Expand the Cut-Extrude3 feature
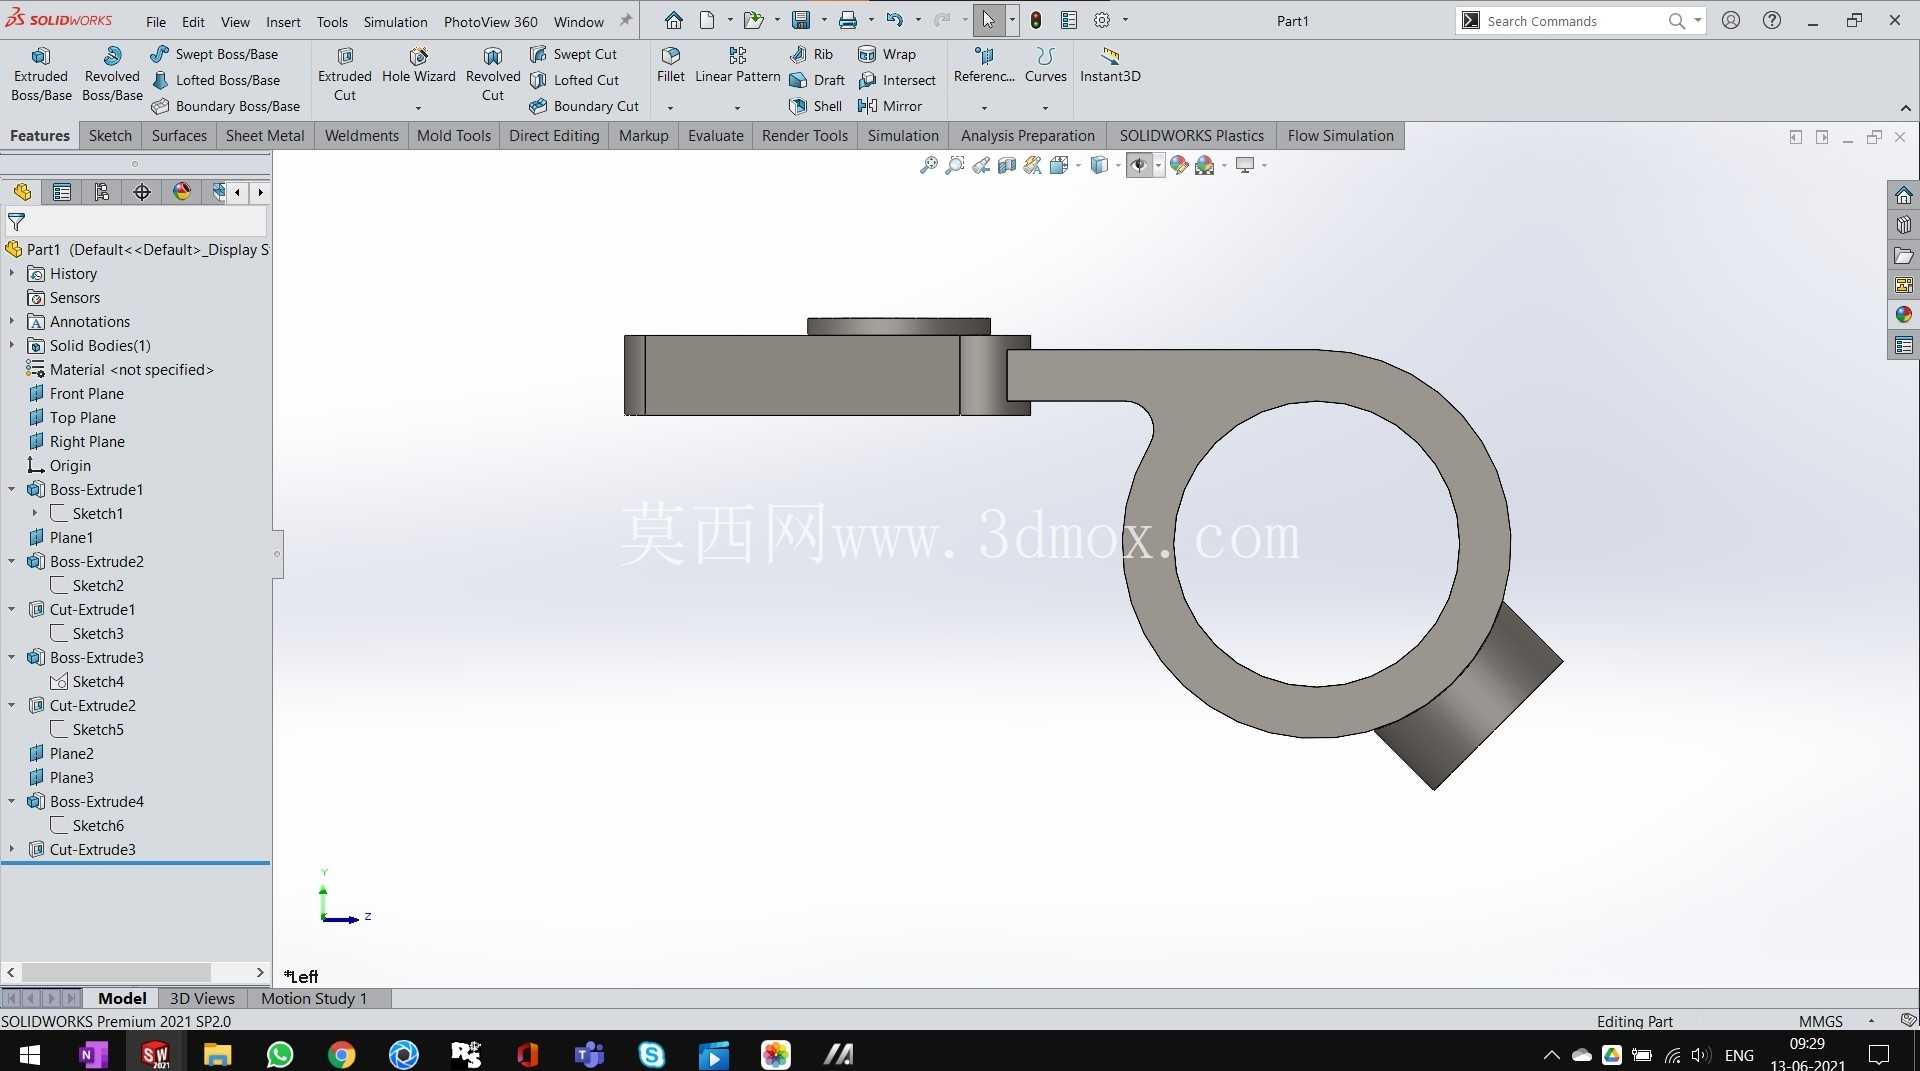The image size is (1920, 1071). (x=12, y=849)
